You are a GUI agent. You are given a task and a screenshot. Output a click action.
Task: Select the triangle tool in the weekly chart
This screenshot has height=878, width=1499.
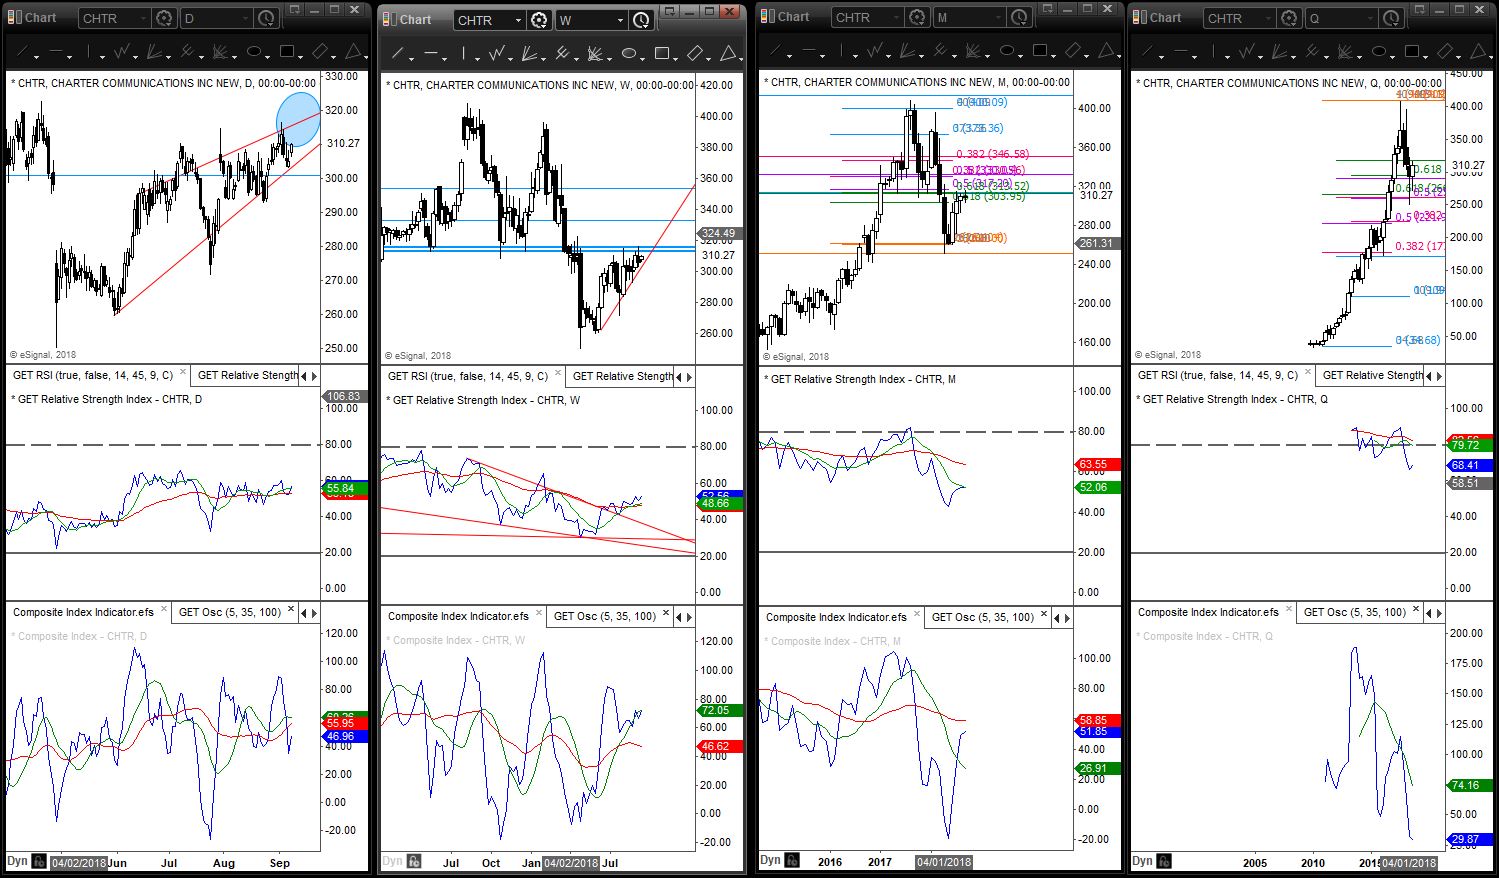(x=729, y=54)
